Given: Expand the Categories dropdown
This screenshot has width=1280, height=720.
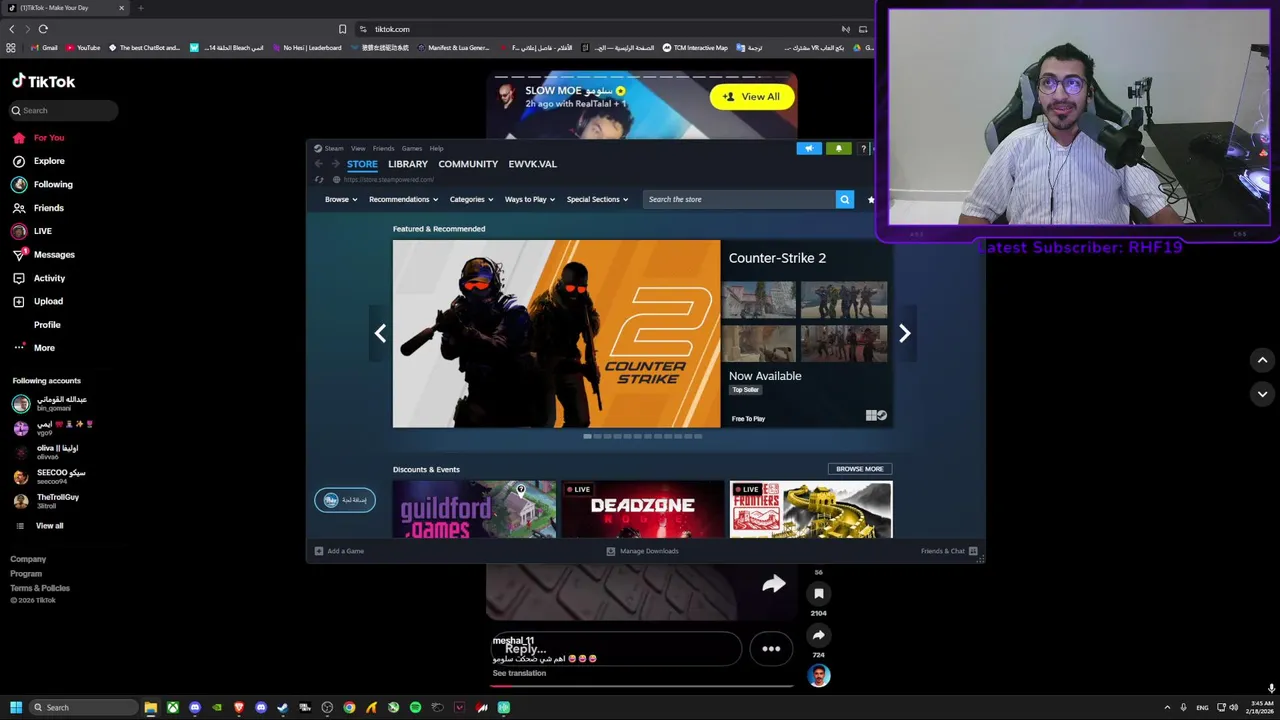Looking at the screenshot, I should pyautogui.click(x=471, y=199).
